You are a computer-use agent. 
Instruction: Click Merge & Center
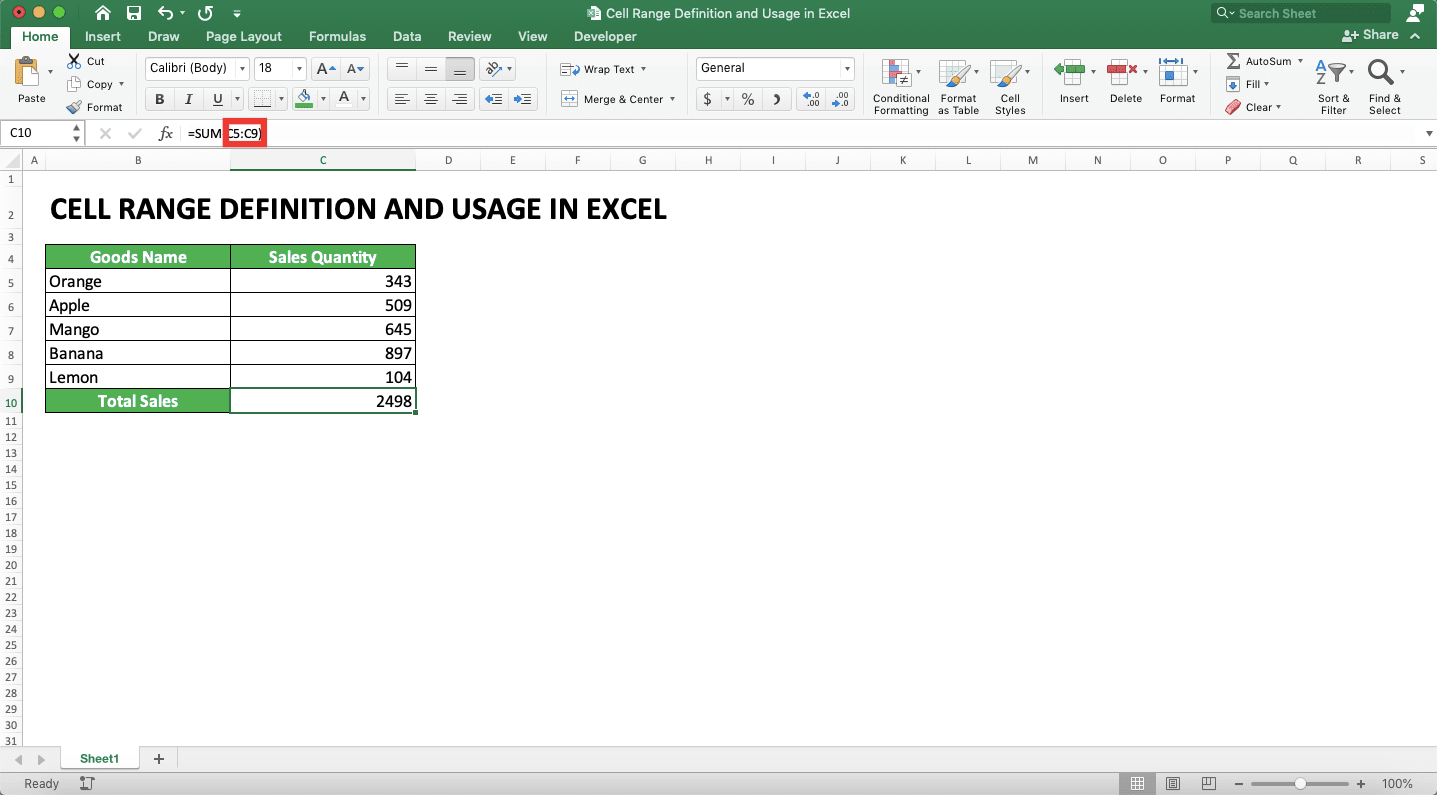612,99
